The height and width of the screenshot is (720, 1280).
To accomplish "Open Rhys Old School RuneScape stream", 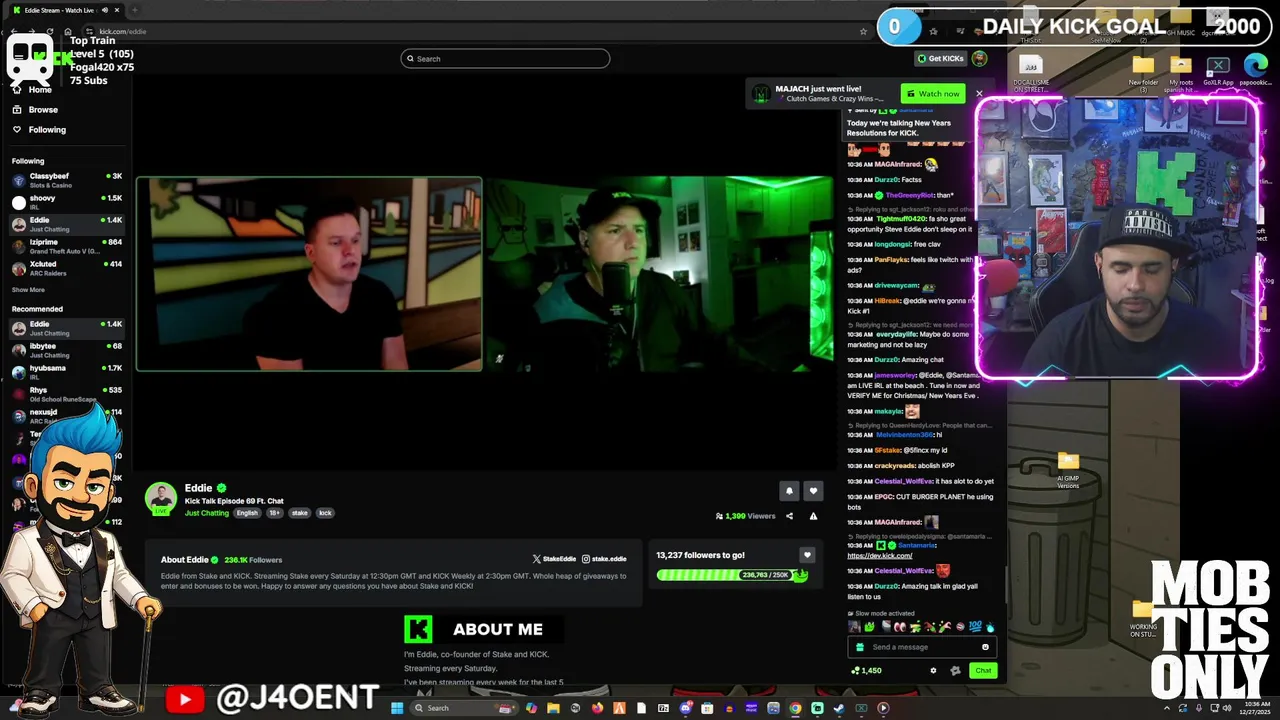I will pos(66,394).
